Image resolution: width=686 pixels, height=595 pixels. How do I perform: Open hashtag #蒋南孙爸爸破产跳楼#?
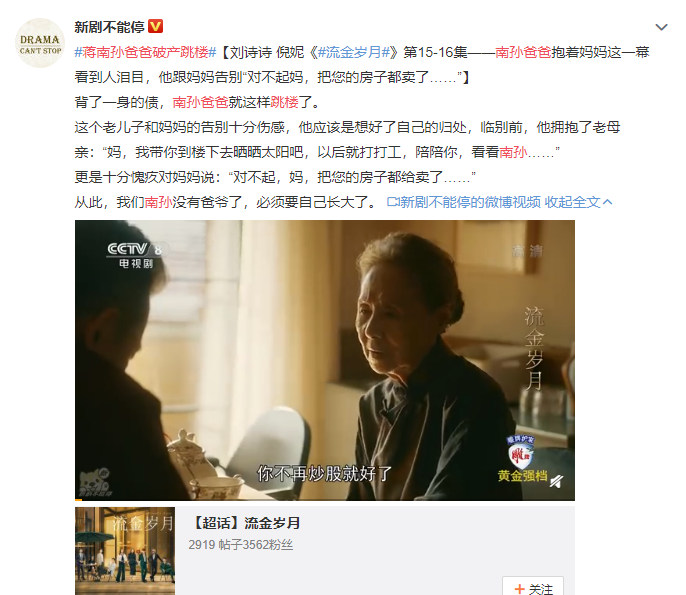[x=145, y=52]
